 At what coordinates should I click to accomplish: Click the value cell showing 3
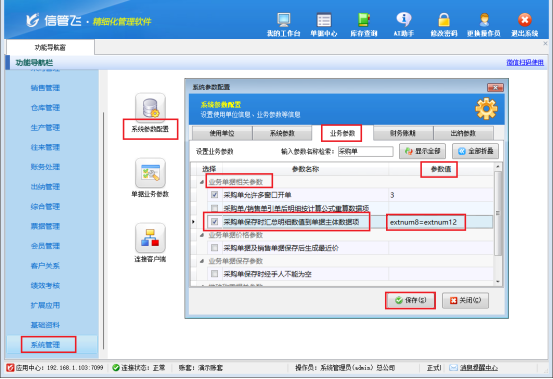click(440, 195)
